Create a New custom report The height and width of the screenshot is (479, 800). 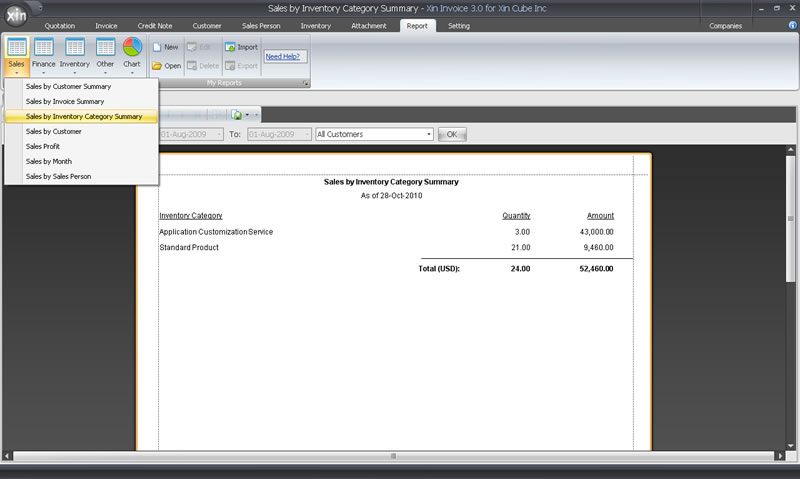point(166,47)
